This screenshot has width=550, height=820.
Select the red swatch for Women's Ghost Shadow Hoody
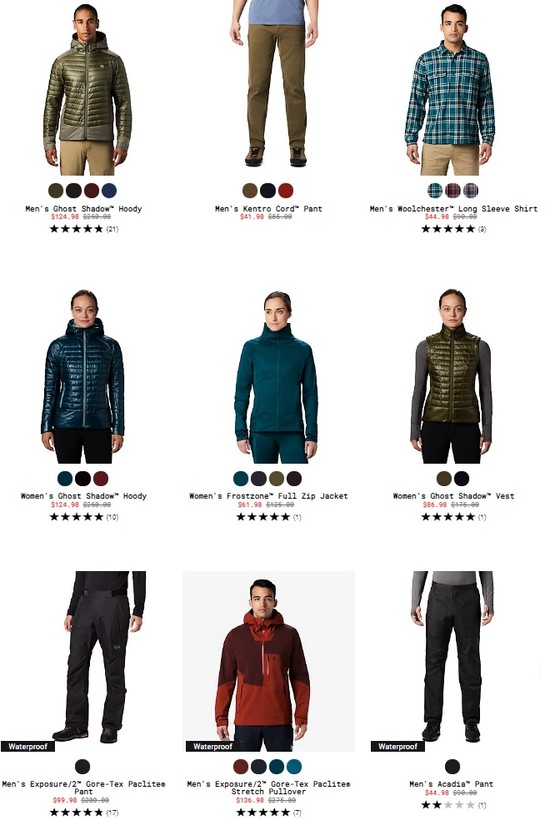100,478
